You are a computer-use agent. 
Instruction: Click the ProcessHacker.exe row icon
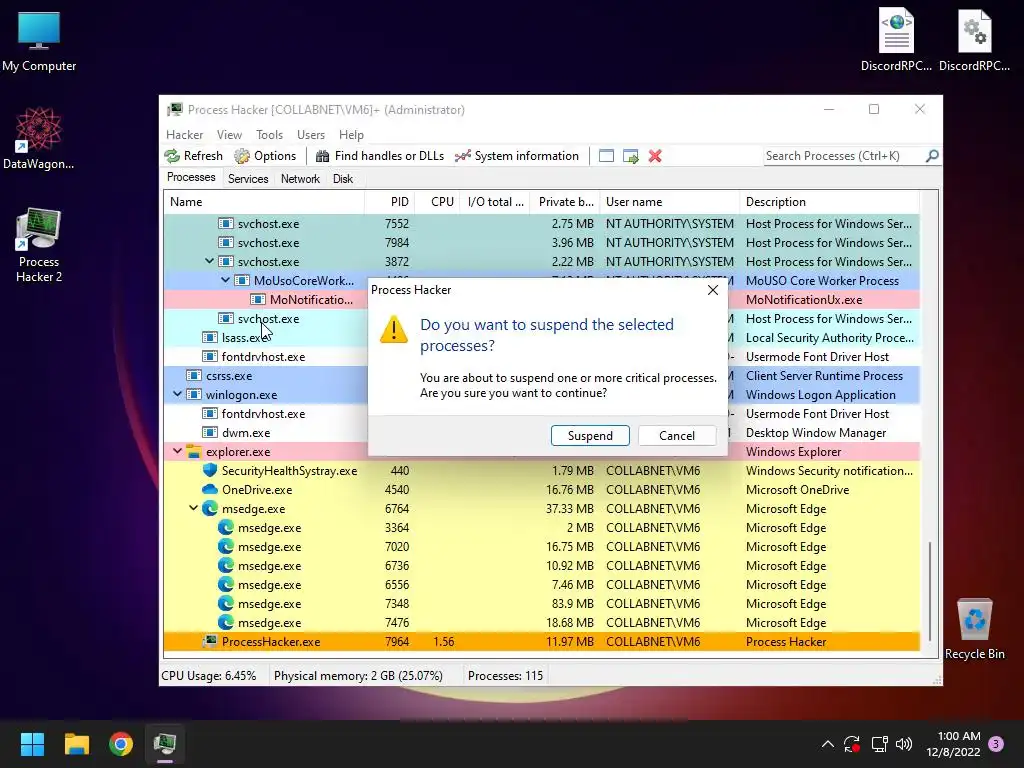210,641
